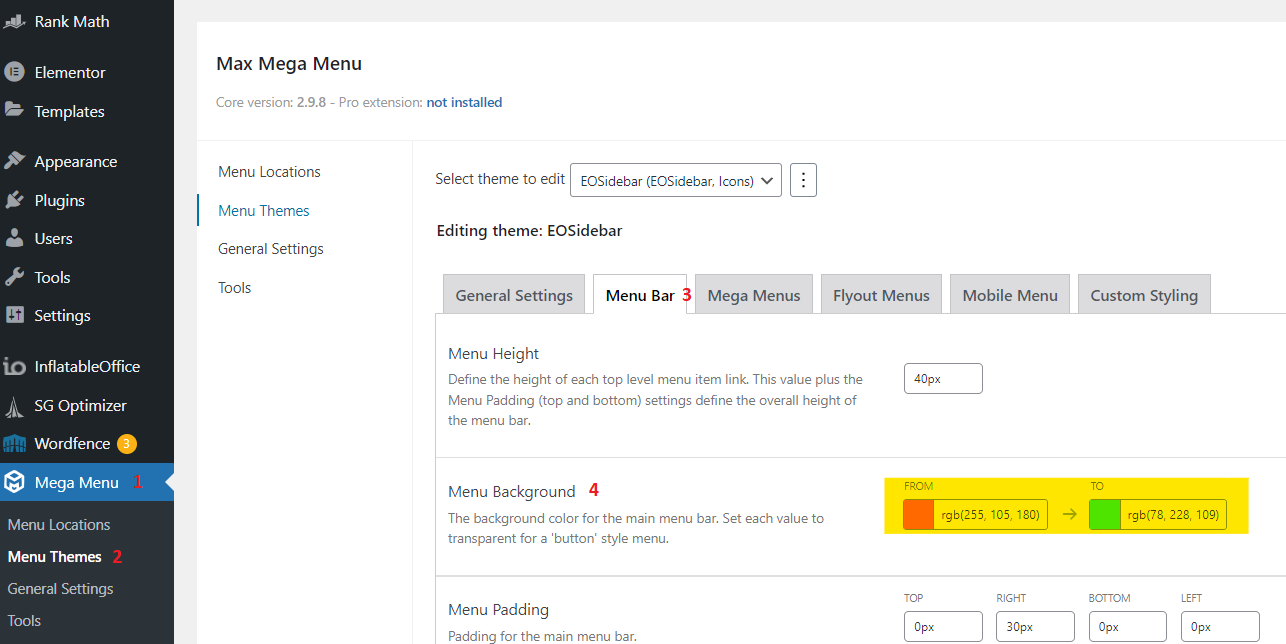The height and width of the screenshot is (644, 1286).
Task: Switch to the General Settings tab
Action: pyautogui.click(x=514, y=294)
